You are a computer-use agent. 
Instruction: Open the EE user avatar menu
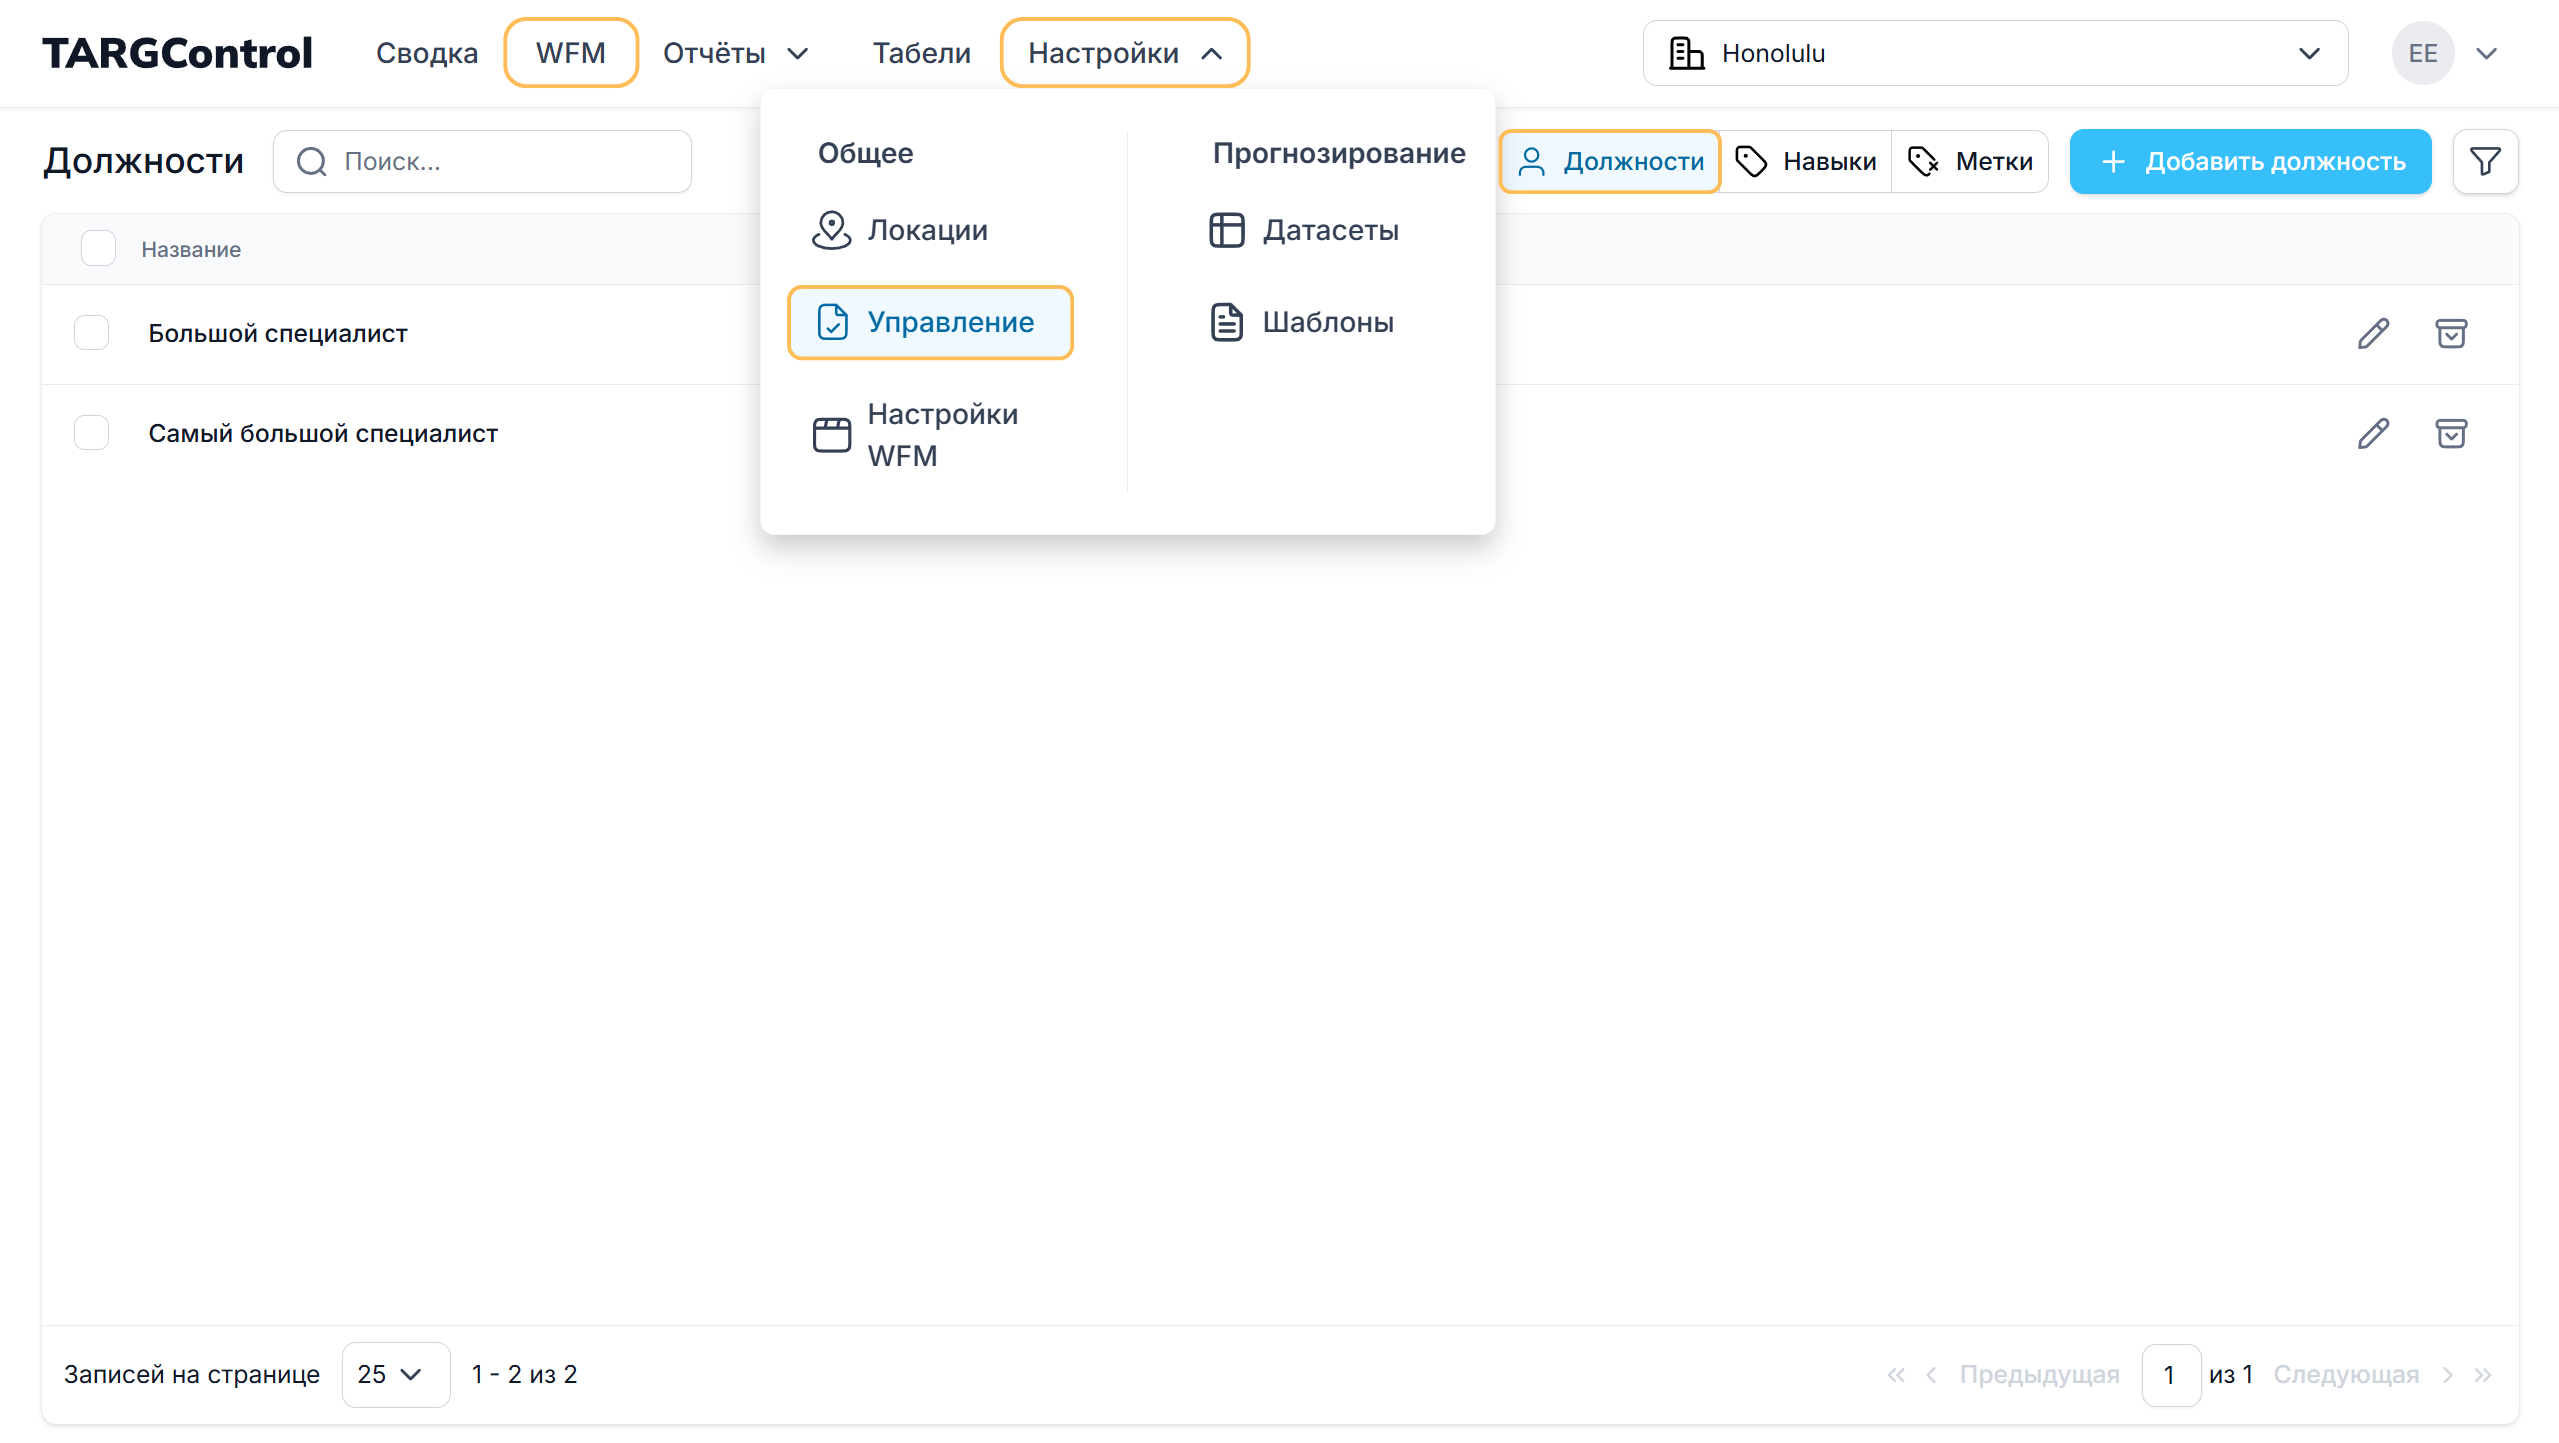(x=2422, y=53)
